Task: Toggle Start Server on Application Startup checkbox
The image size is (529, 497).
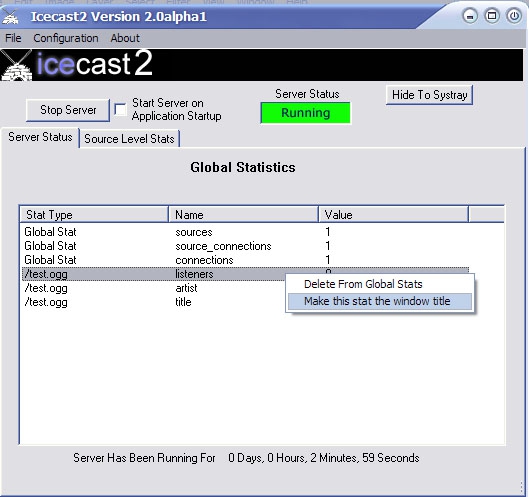Action: coord(120,109)
